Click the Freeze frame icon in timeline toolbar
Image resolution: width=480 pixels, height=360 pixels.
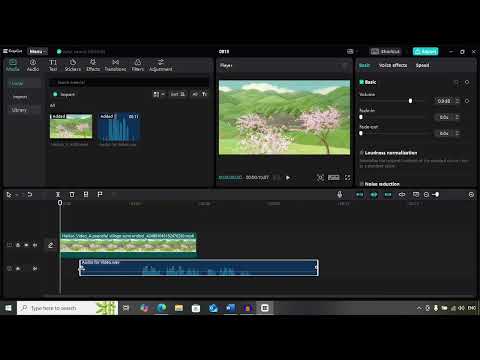click(86, 194)
